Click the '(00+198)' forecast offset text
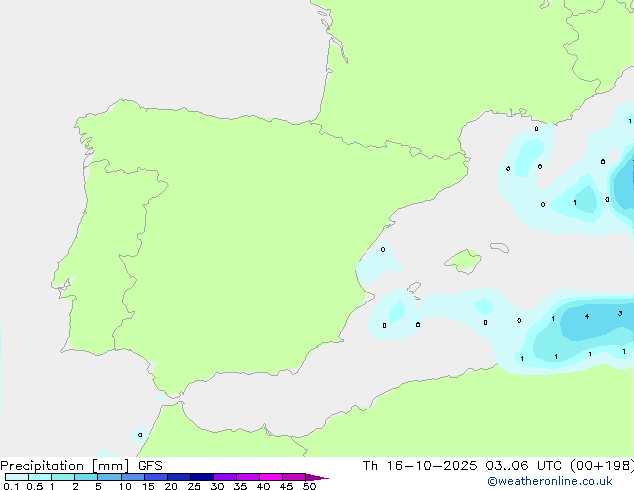Viewport: 634px width, 490px height. point(602,466)
